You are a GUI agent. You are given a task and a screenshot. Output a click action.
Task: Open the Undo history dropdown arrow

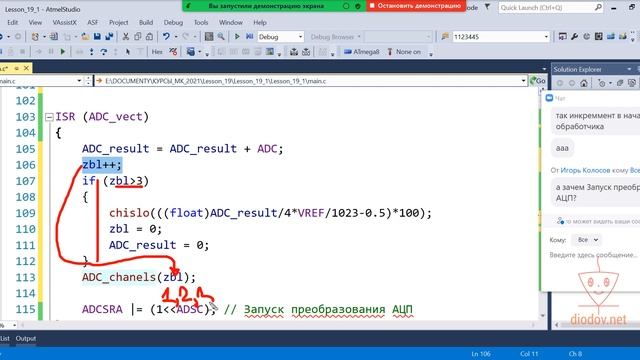[176, 37]
